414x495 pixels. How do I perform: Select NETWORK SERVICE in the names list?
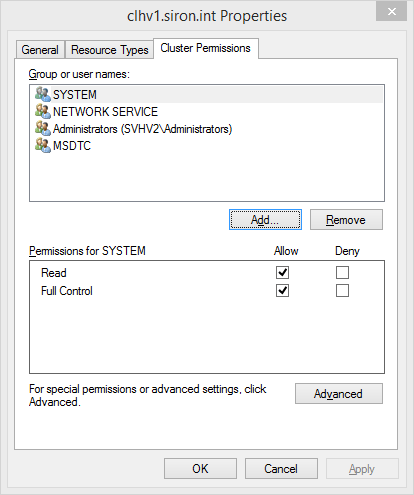(x=207, y=112)
